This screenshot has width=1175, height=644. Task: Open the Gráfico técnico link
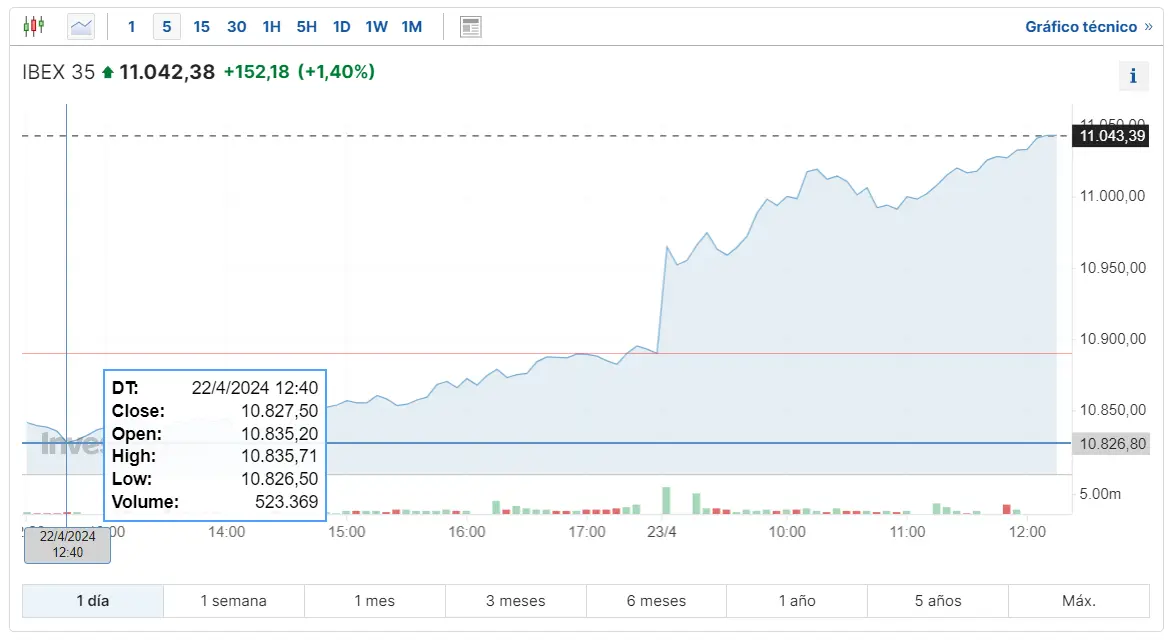click(x=1081, y=27)
